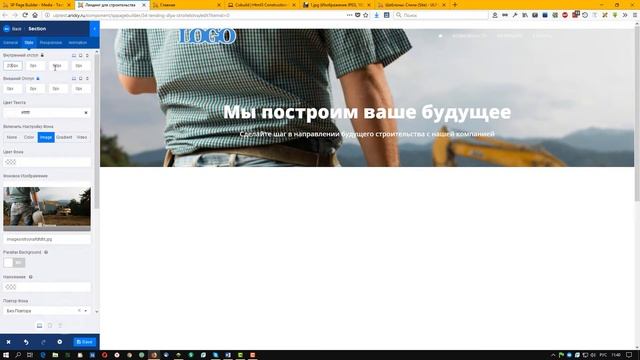This screenshot has width=640, height=360.
Task: Set background type to Color
Action: tap(29, 137)
